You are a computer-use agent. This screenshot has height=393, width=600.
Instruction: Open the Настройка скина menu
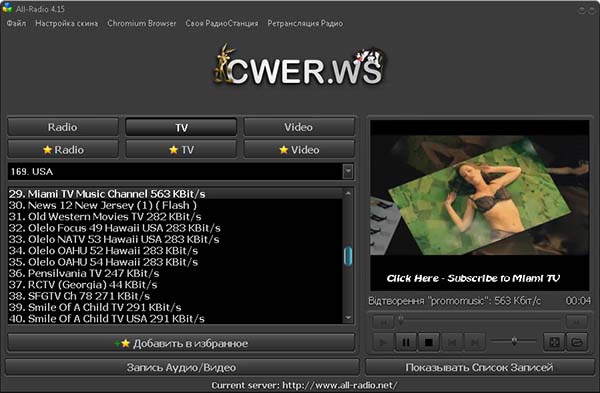coord(67,23)
